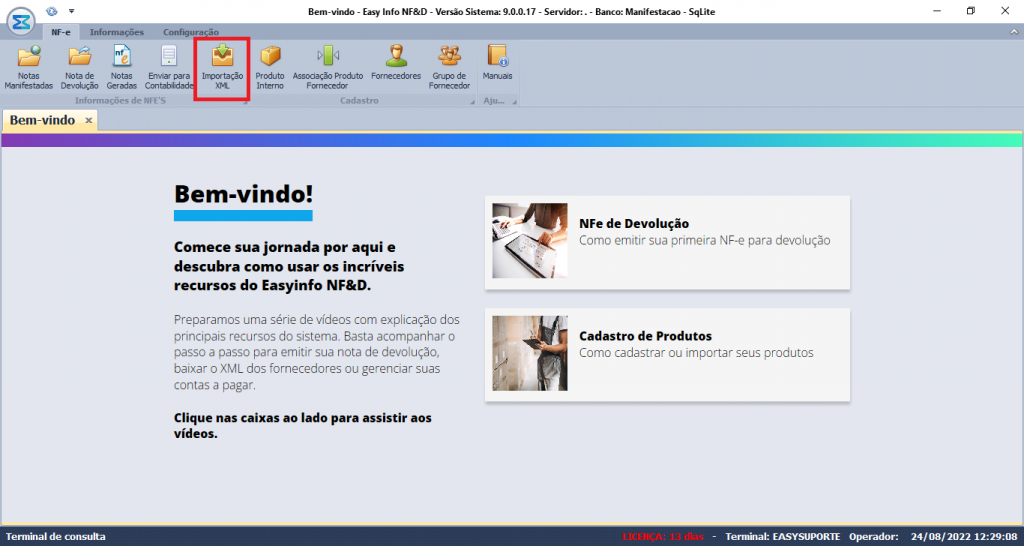Click the Bem-vindo! heading
Screen dimensions: 1024x546
tap(244, 193)
